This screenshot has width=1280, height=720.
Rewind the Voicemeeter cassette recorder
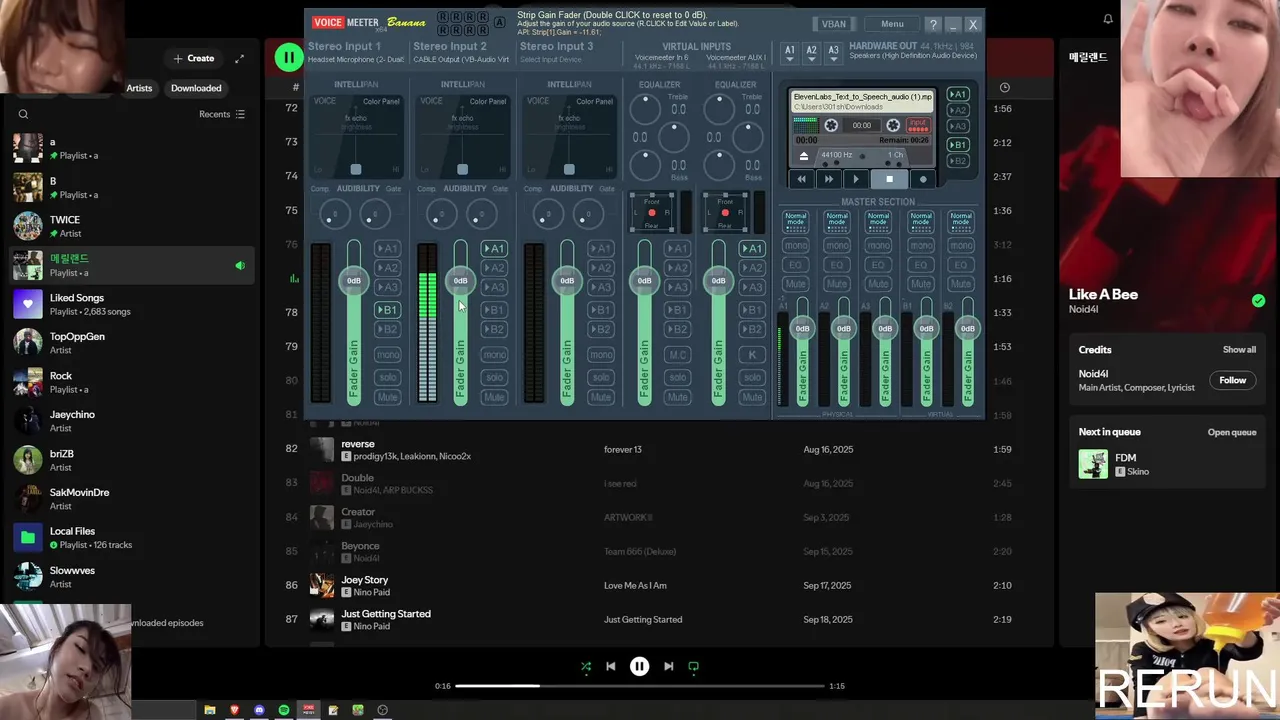(x=802, y=179)
